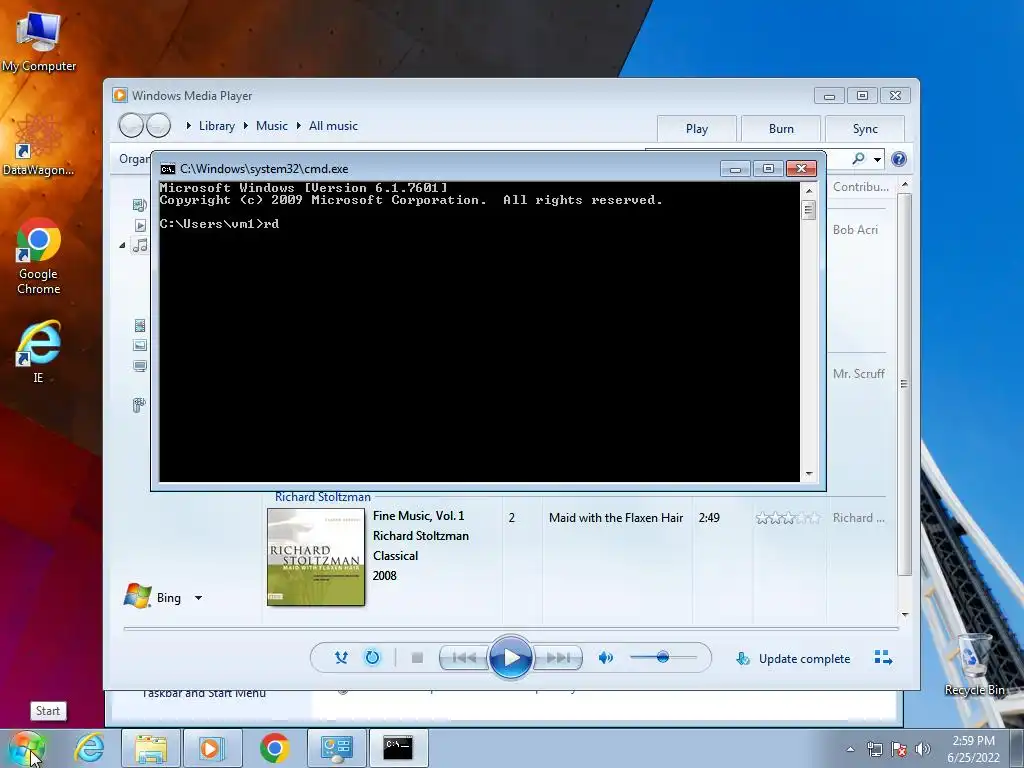Select the Pictures icon in the sidebar
The image size is (1024, 768).
point(140,345)
